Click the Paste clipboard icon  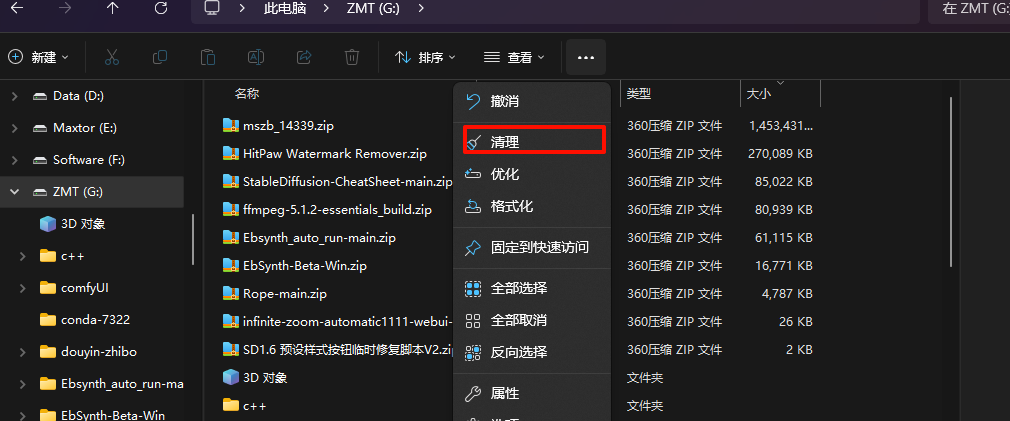(208, 57)
